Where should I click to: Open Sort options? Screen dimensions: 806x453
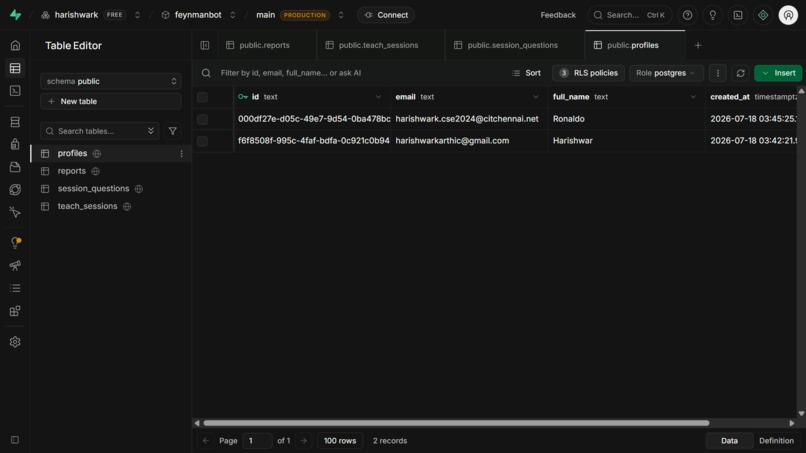(x=526, y=73)
